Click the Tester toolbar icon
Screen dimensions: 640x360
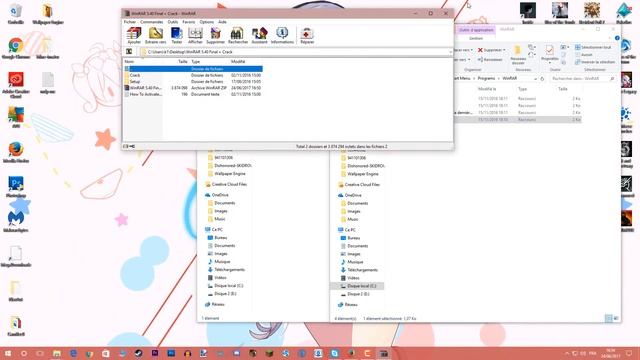[177, 36]
